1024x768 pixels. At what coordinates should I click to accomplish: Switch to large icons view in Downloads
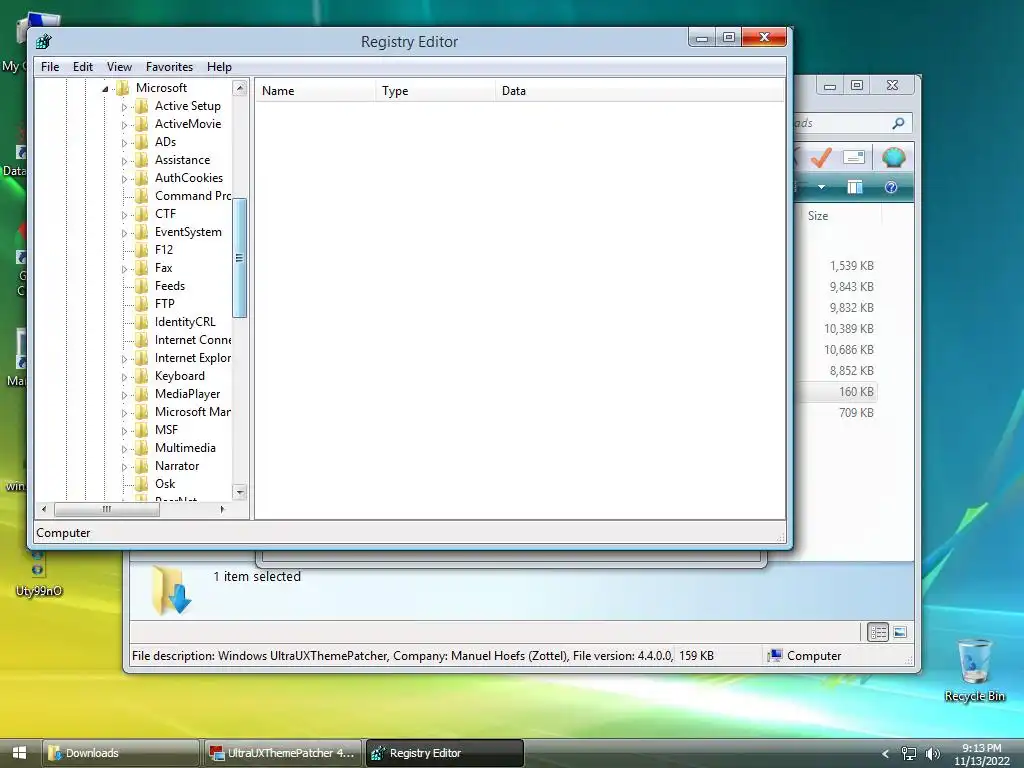900,632
